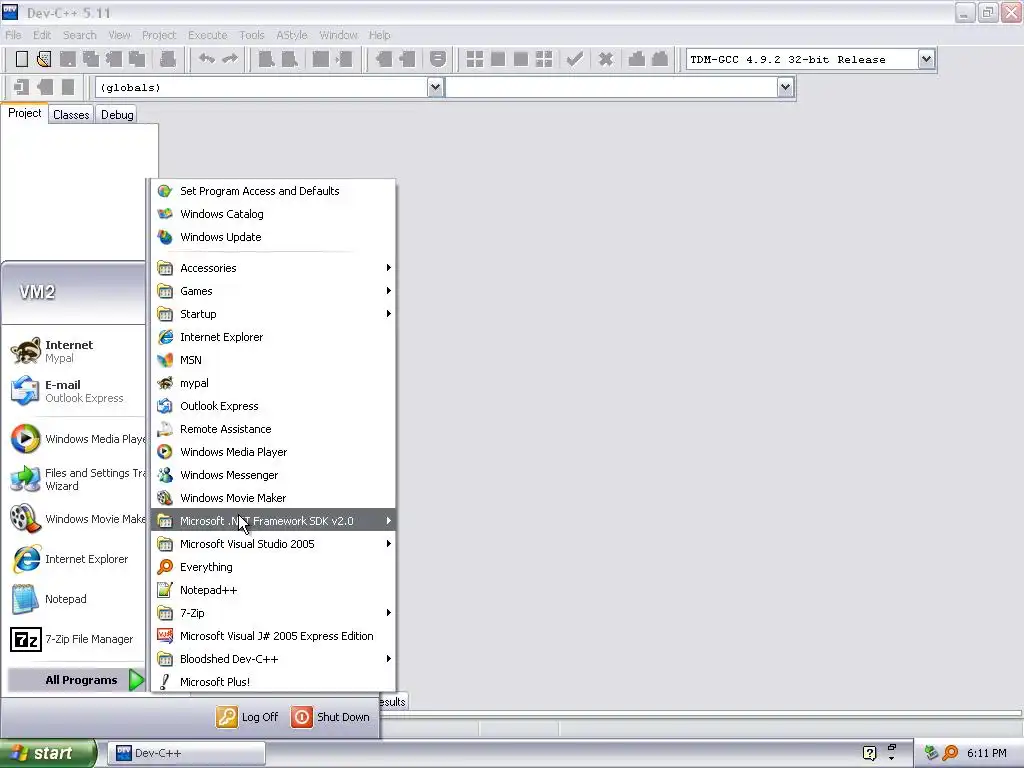Open Files and Settings Transfer Wizard
Screen dimensions: 1024x768
pos(76,479)
